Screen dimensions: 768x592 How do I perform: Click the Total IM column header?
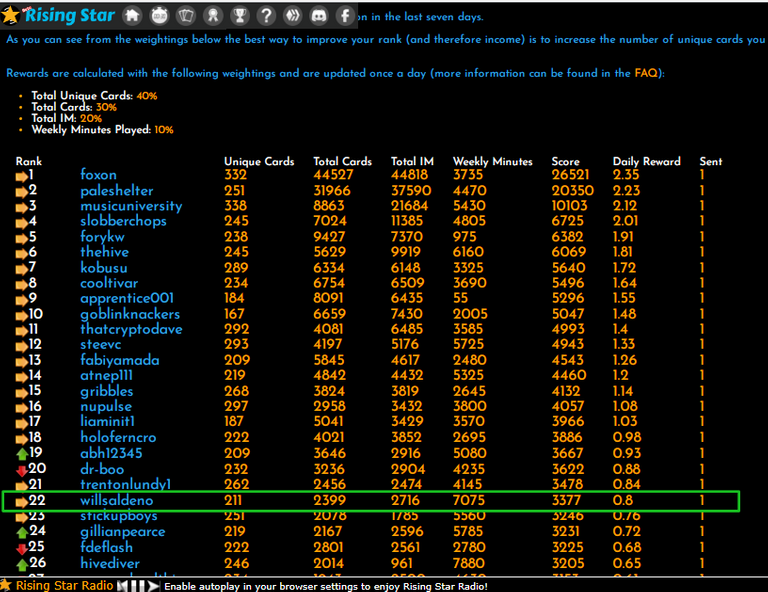[x=412, y=162]
